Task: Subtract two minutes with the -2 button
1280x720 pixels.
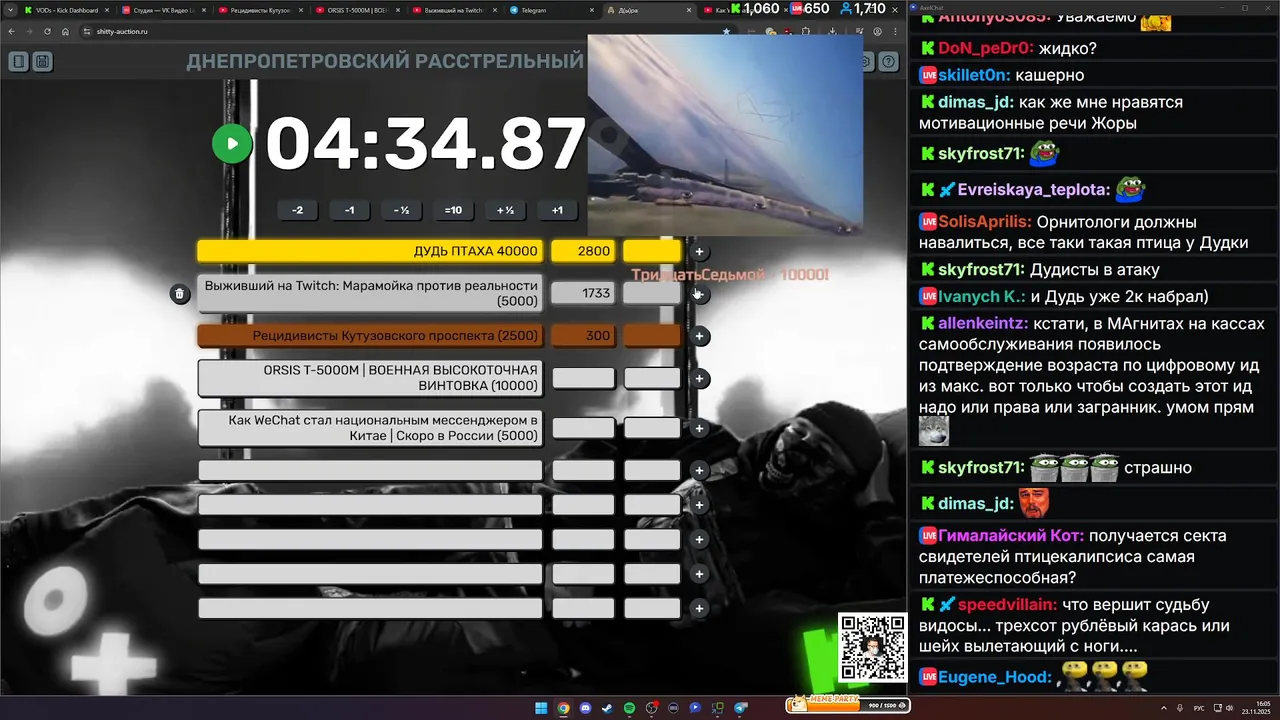Action: pyautogui.click(x=297, y=210)
